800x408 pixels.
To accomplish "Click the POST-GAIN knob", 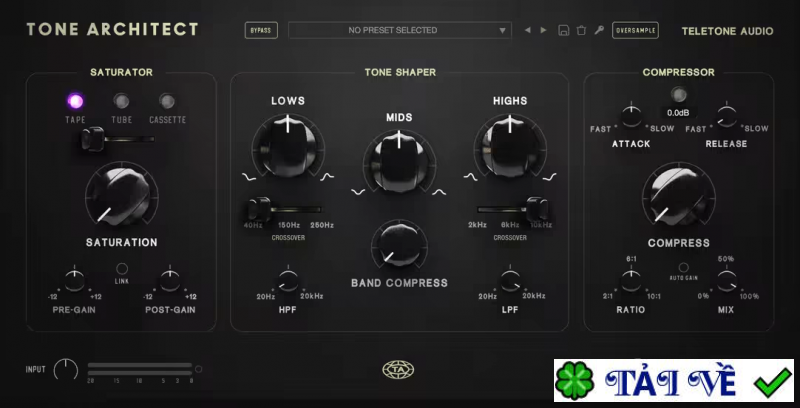I will [170, 280].
